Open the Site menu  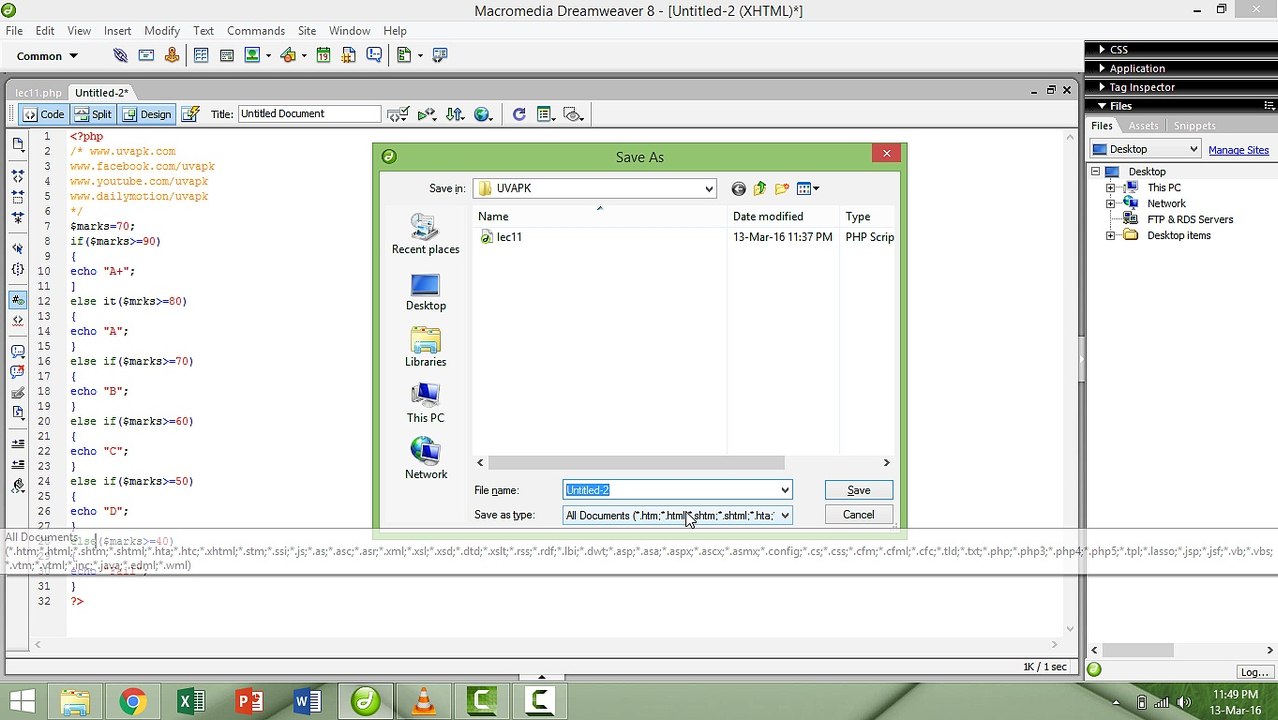pos(307,31)
